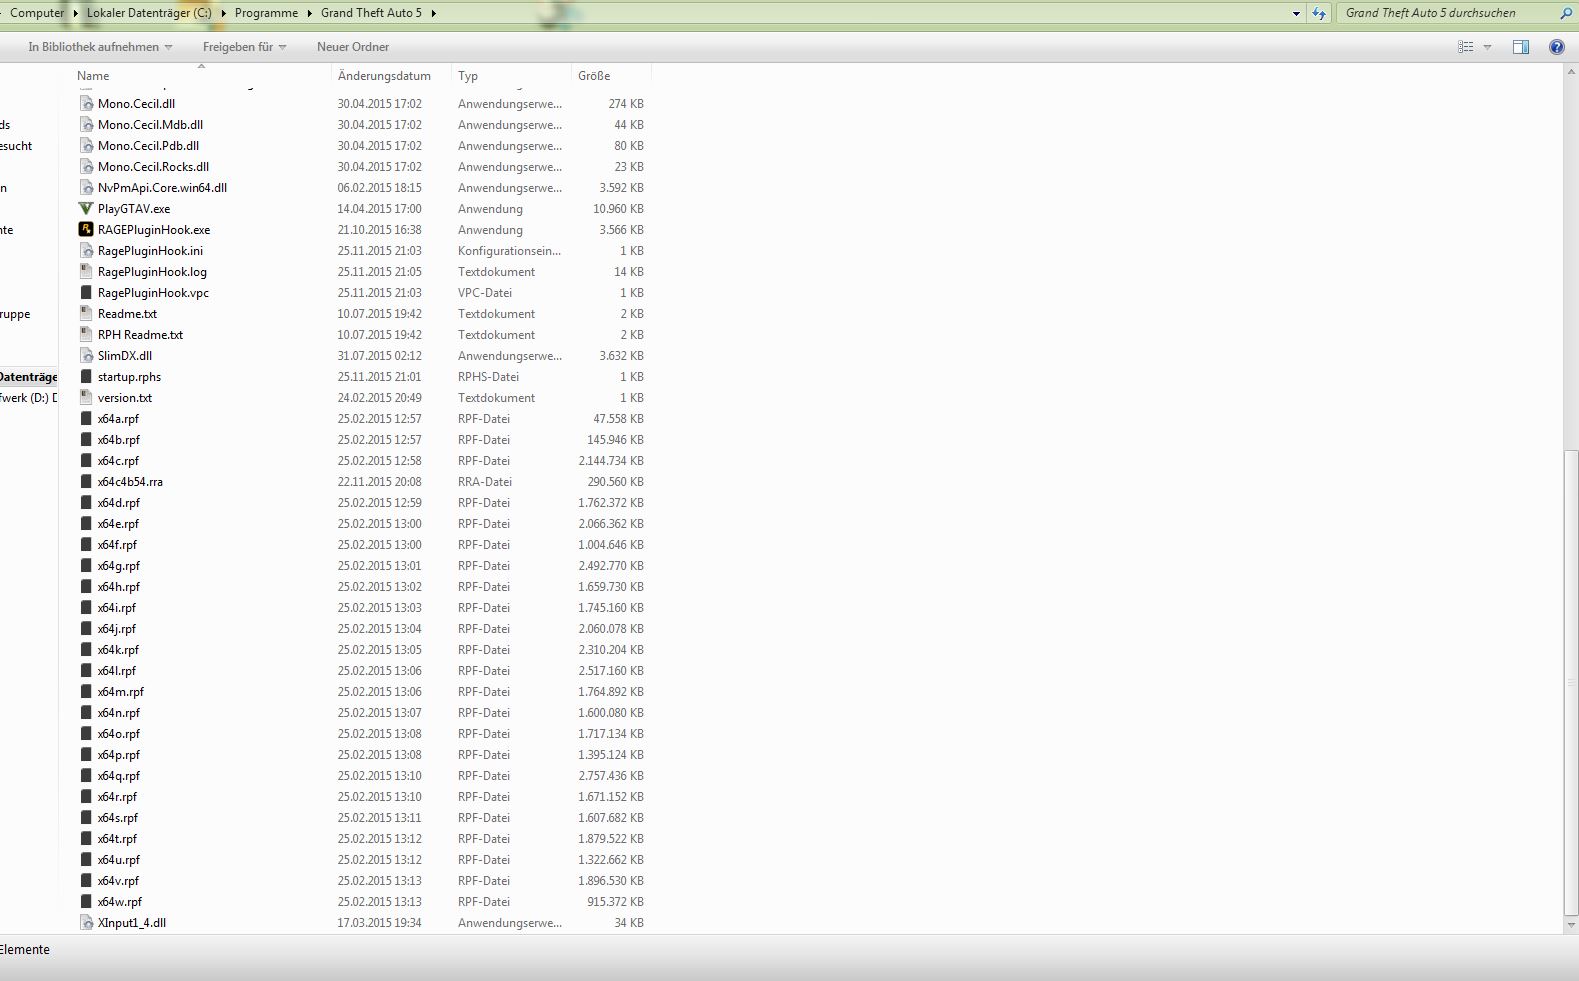Select the file named x64h.rpf
This screenshot has height=981, width=1579.
click(119, 587)
